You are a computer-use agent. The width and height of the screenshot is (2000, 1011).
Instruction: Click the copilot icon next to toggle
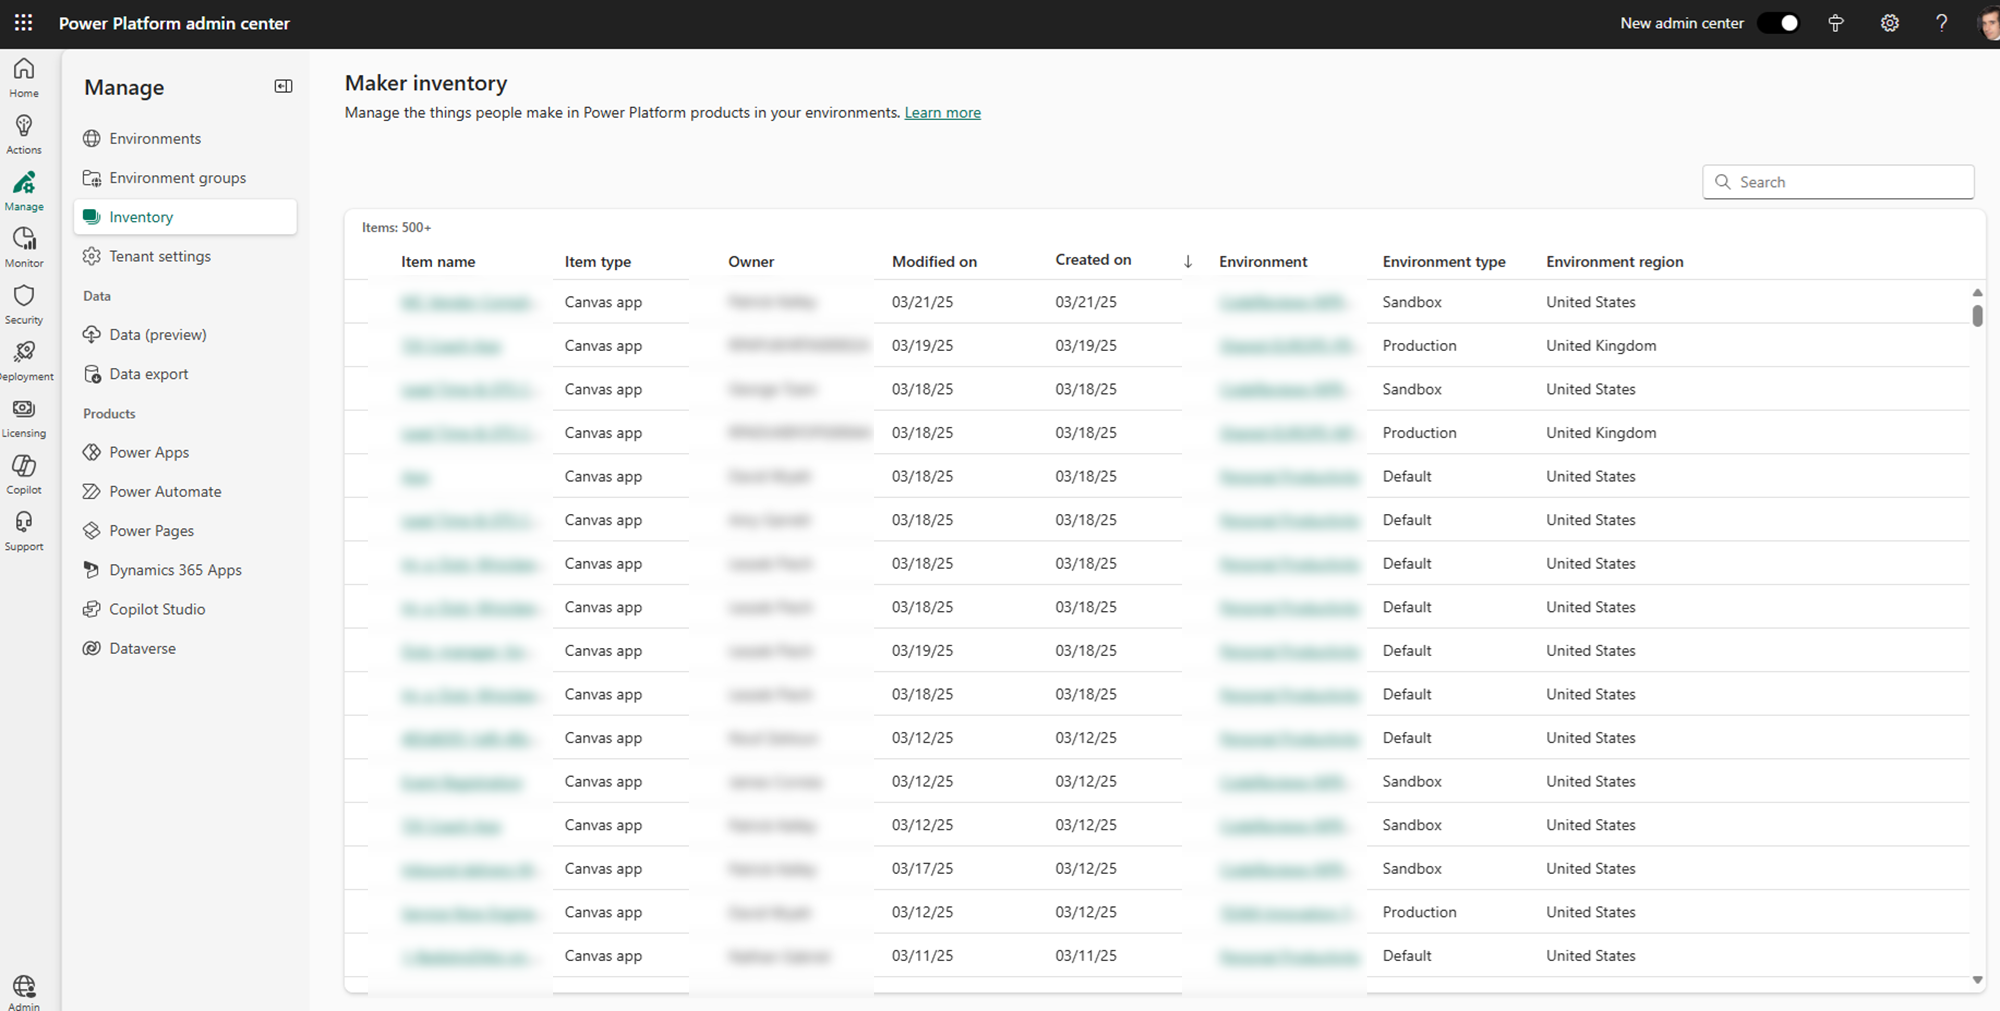coord(1835,23)
